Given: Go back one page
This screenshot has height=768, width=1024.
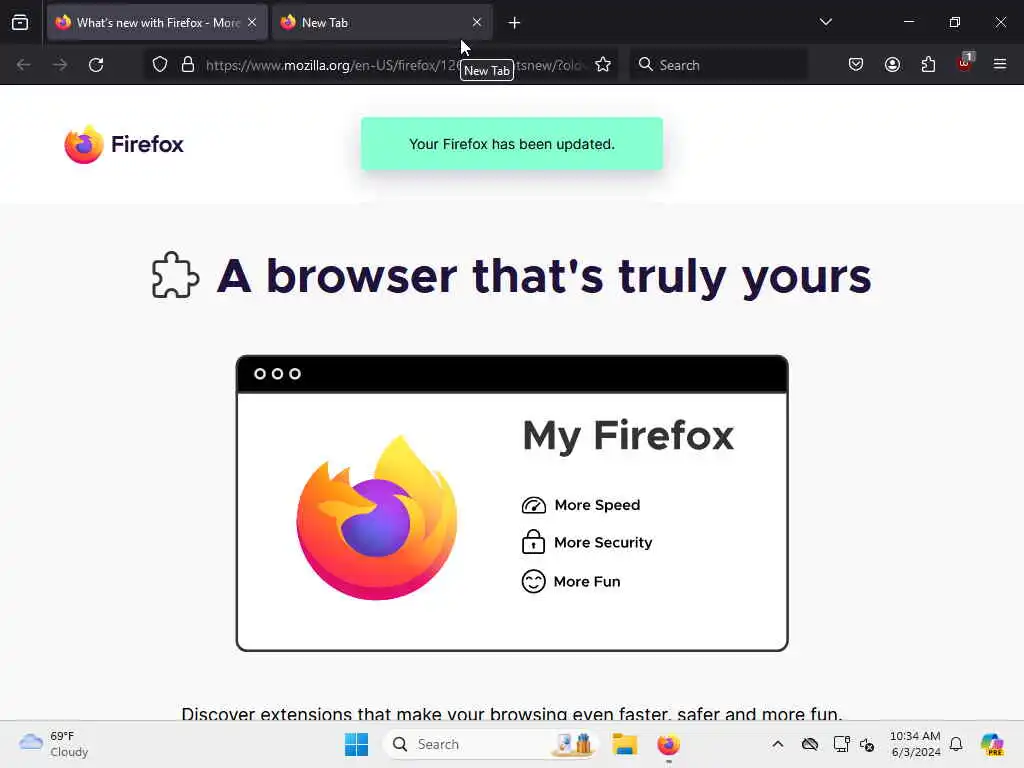Looking at the screenshot, I should (24, 65).
